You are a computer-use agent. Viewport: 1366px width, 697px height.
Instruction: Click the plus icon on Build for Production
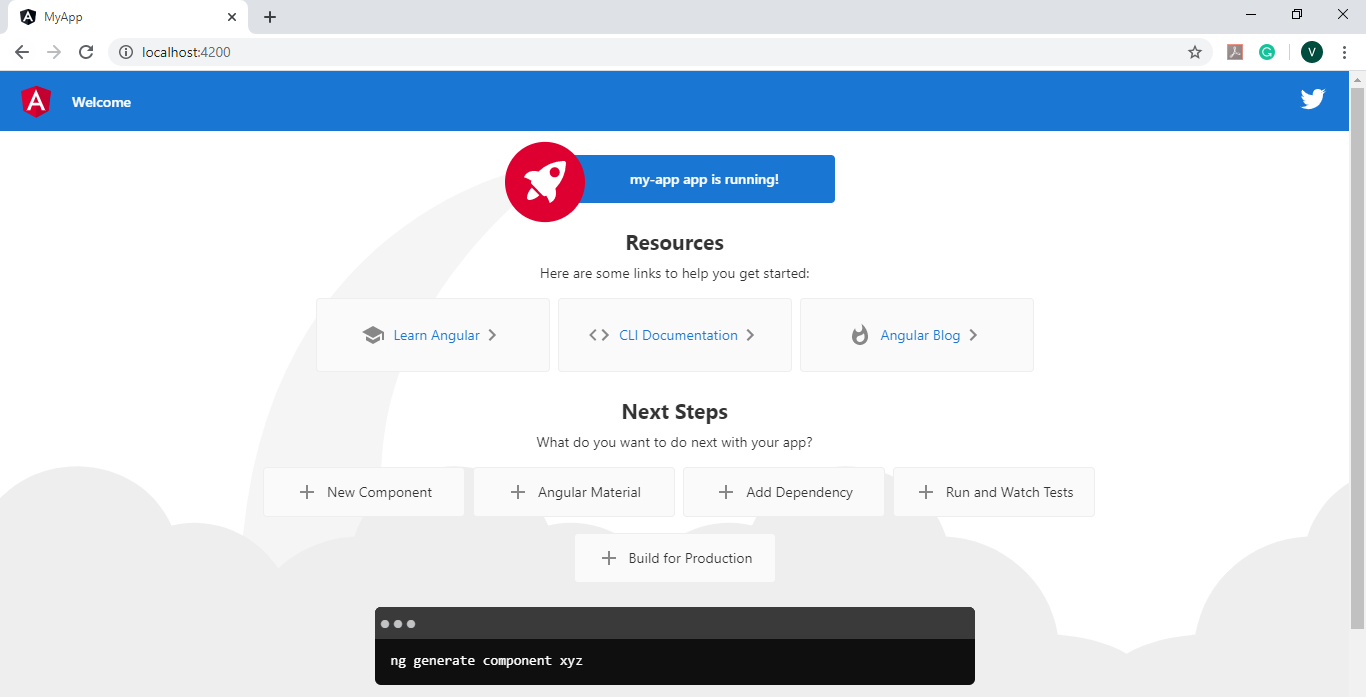click(x=608, y=558)
